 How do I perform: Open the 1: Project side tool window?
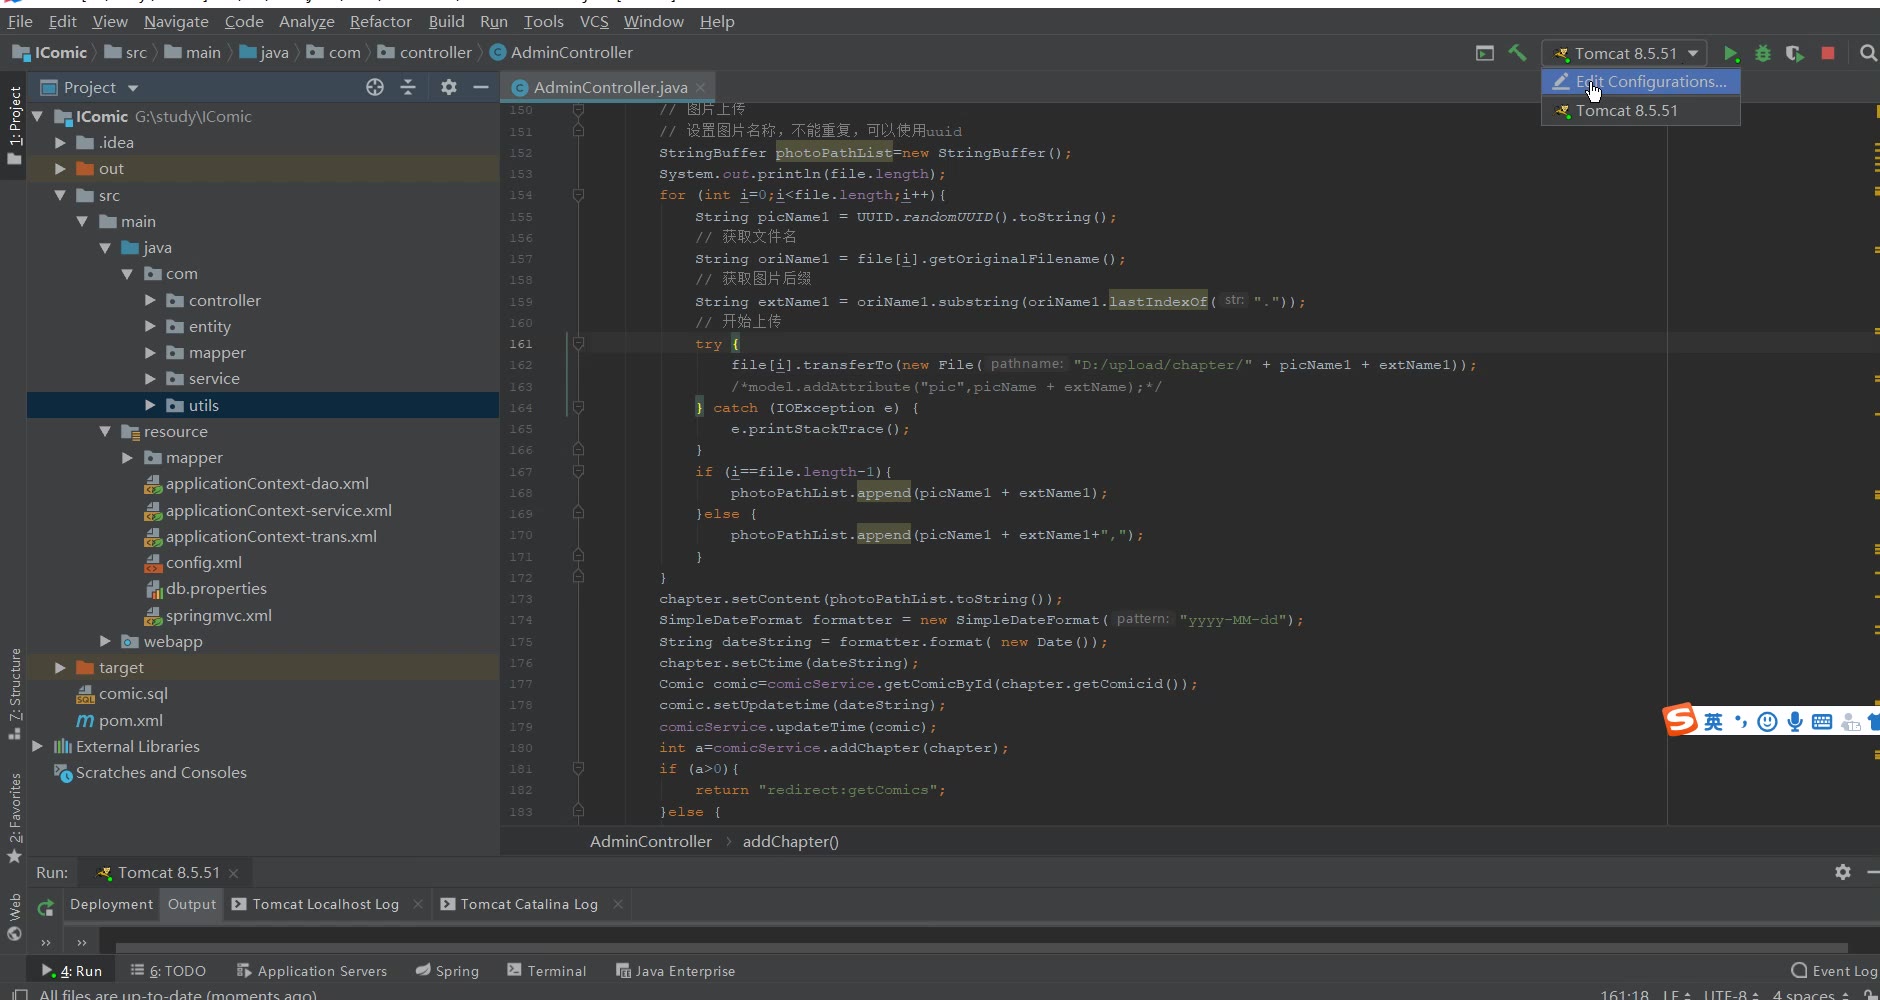[x=14, y=125]
